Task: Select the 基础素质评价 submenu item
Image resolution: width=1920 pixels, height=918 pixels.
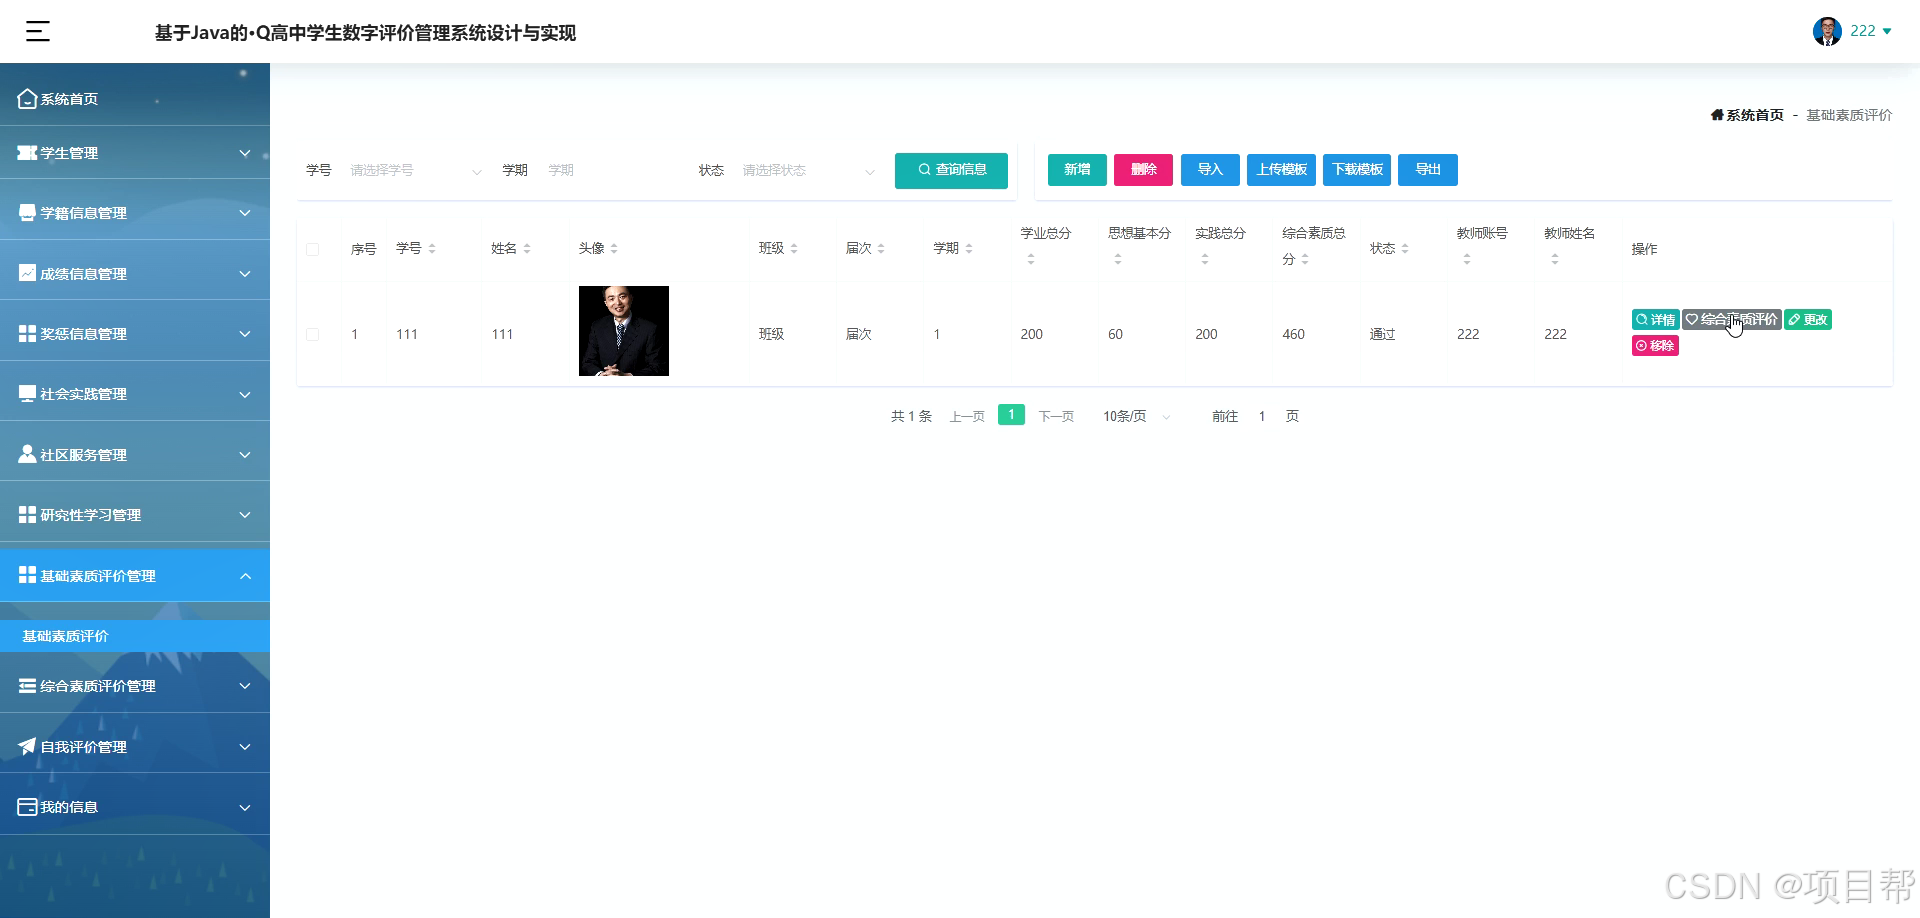Action: coord(135,636)
